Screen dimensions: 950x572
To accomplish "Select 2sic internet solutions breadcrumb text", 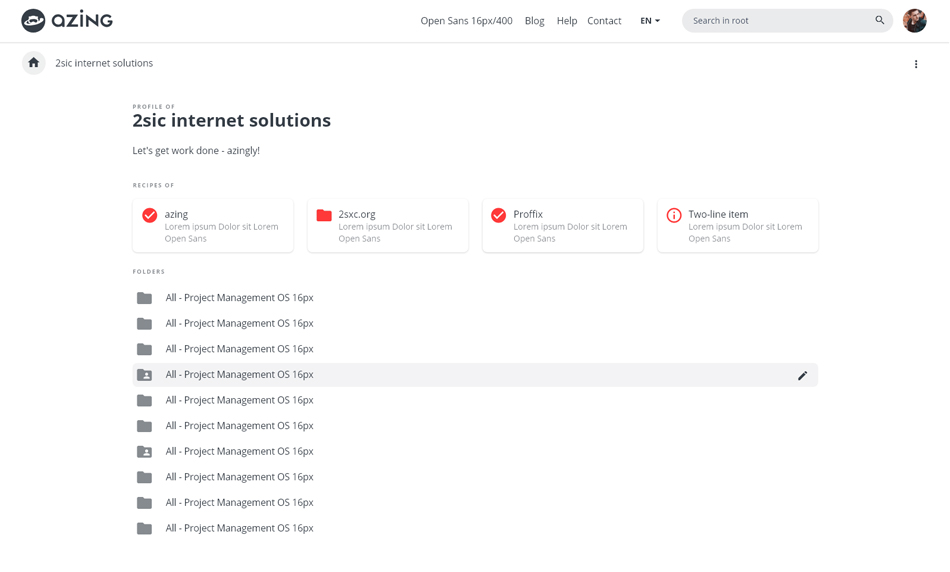I will 104,63.
